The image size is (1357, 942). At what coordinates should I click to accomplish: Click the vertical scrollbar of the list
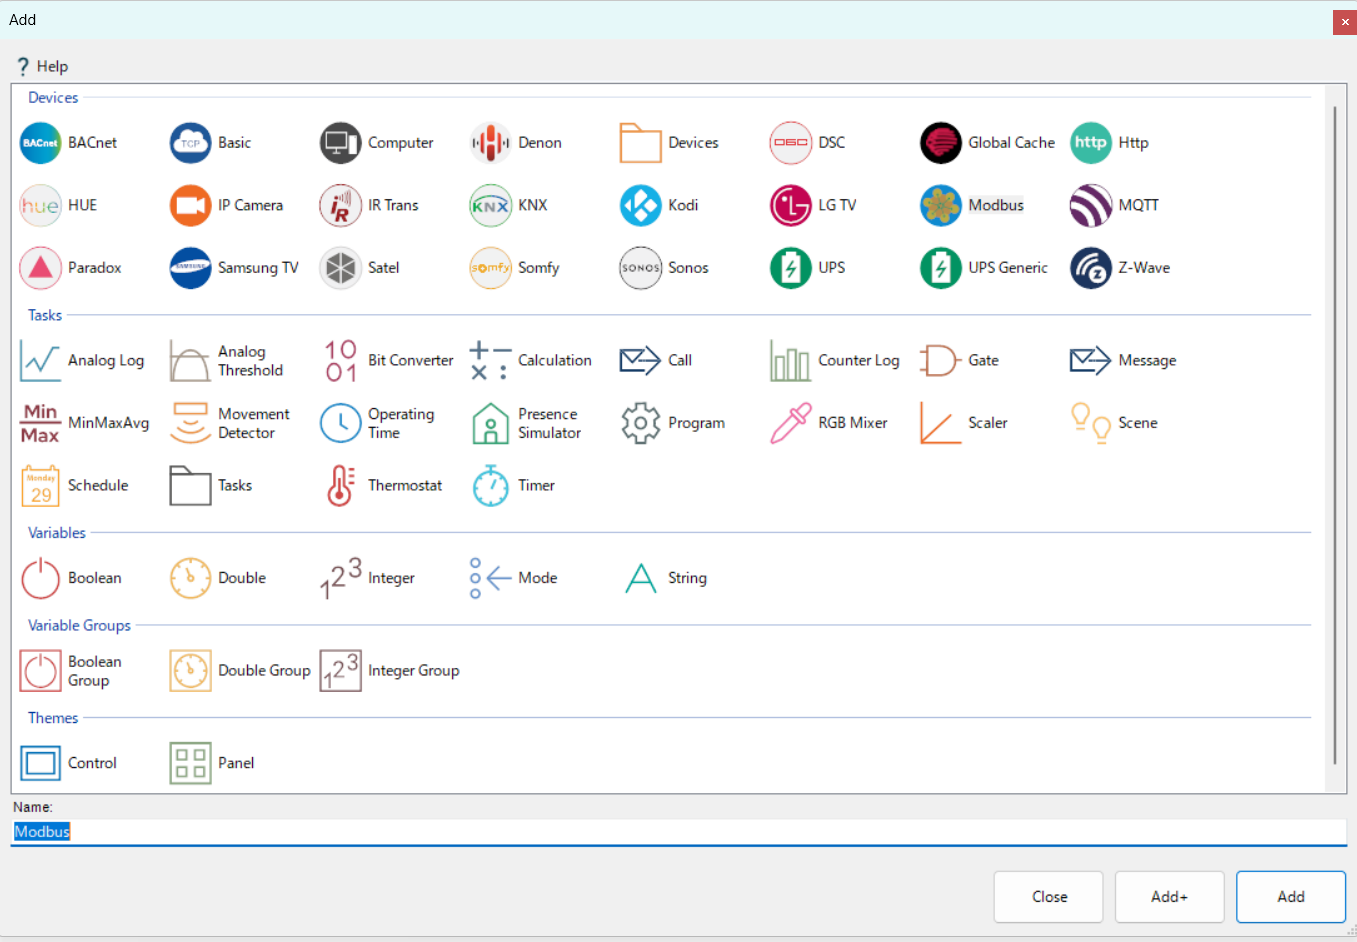pyautogui.click(x=1335, y=435)
